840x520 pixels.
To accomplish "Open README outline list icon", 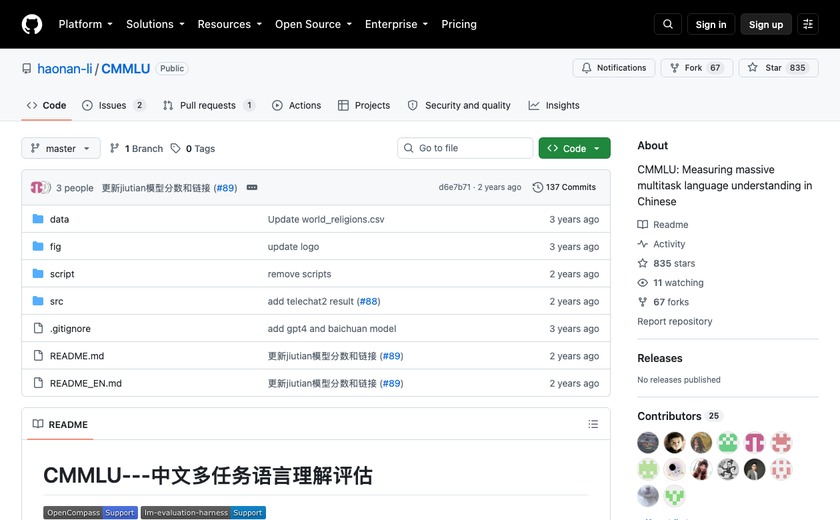I will coord(593,424).
